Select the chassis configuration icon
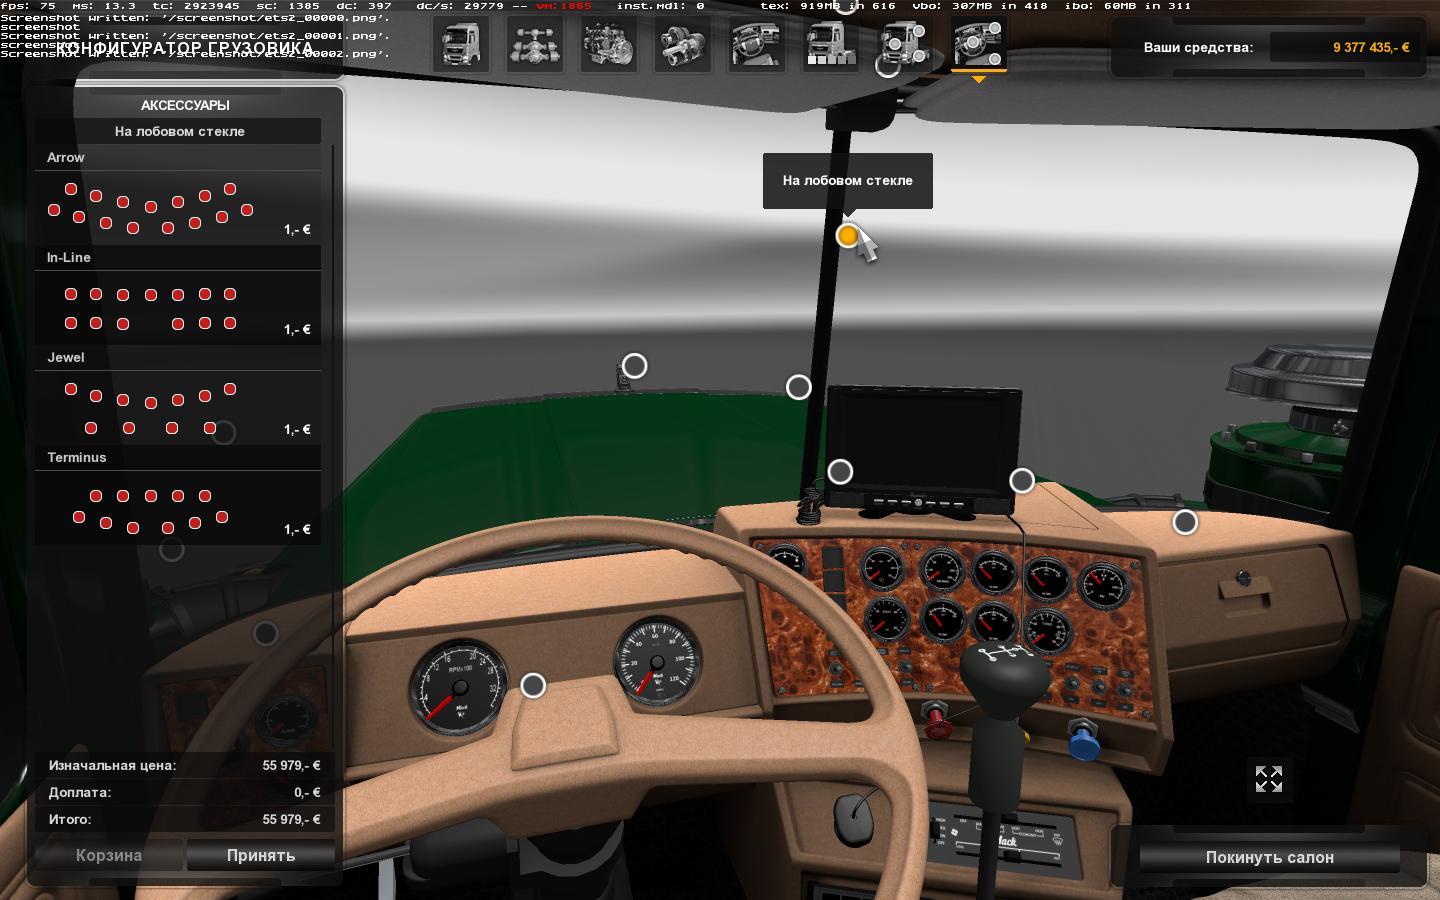Viewport: 1440px width, 900px height. (535, 44)
